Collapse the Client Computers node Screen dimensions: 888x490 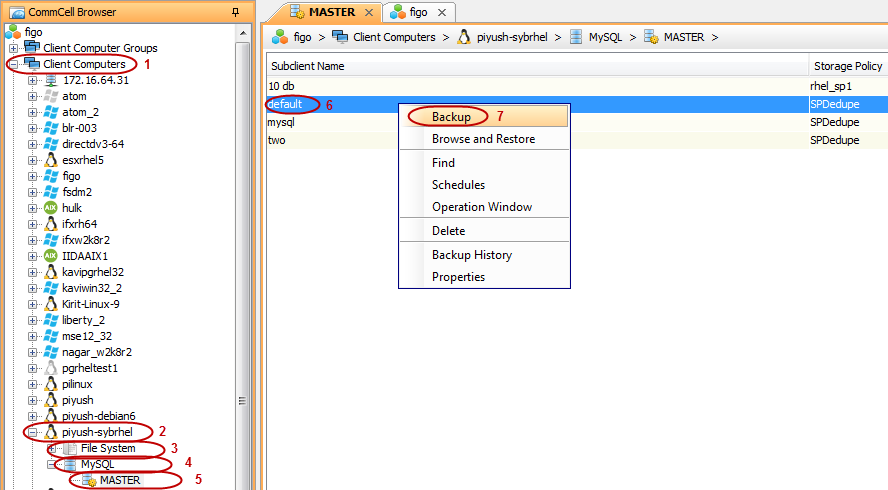point(14,64)
